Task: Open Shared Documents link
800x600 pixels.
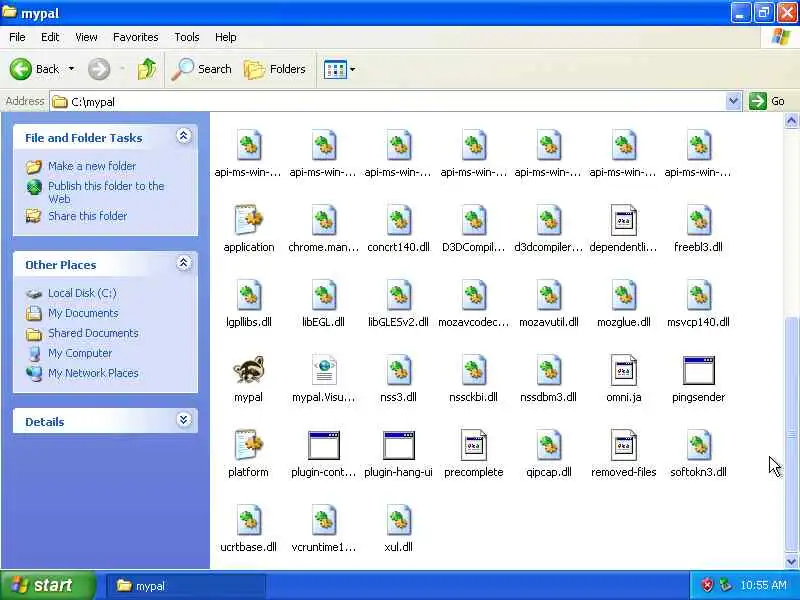Action: tap(93, 333)
